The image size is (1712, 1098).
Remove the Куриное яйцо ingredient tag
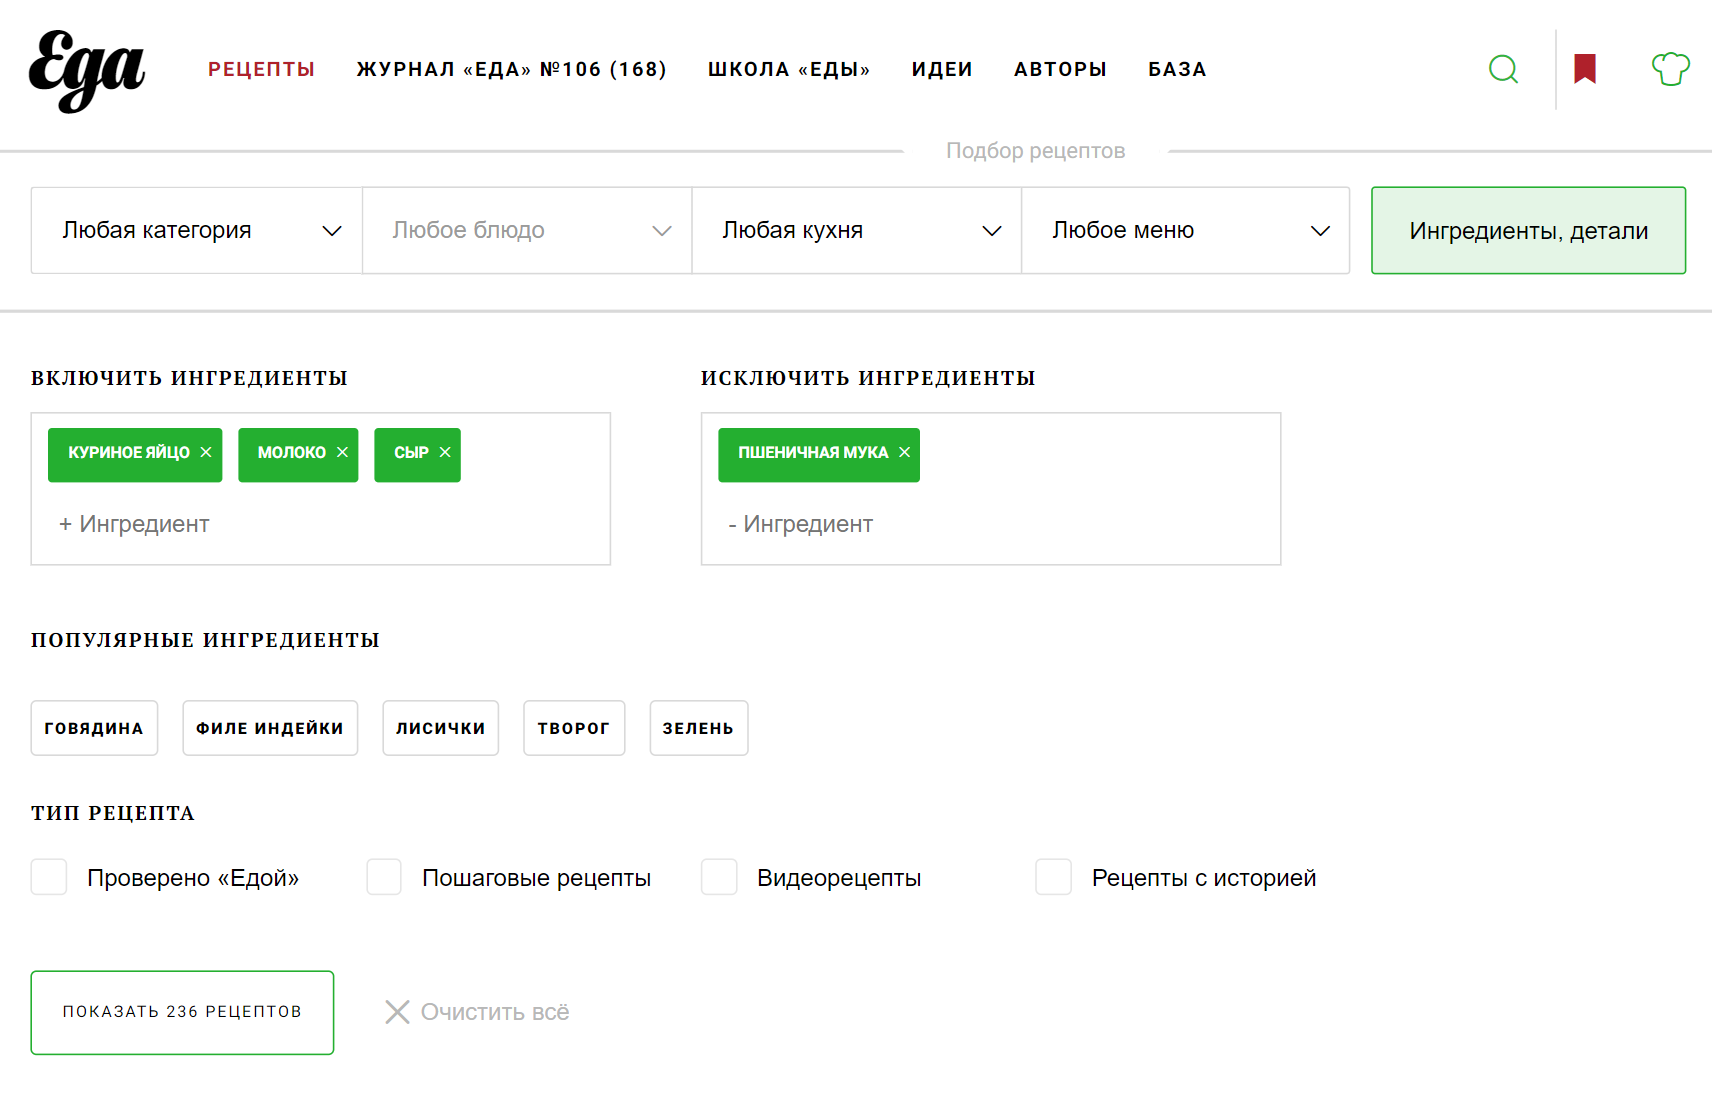[x=206, y=452]
